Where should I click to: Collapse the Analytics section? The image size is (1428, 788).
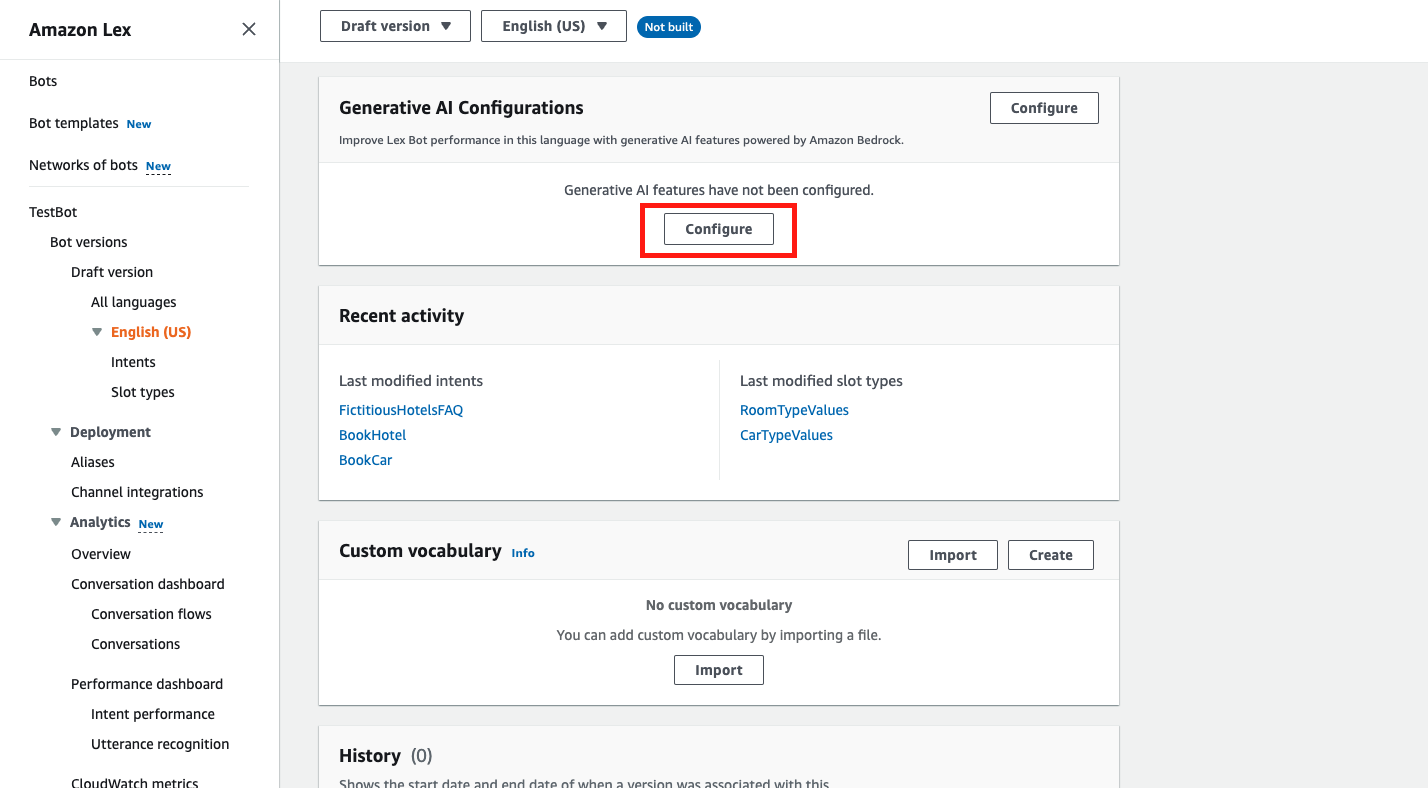pos(56,521)
